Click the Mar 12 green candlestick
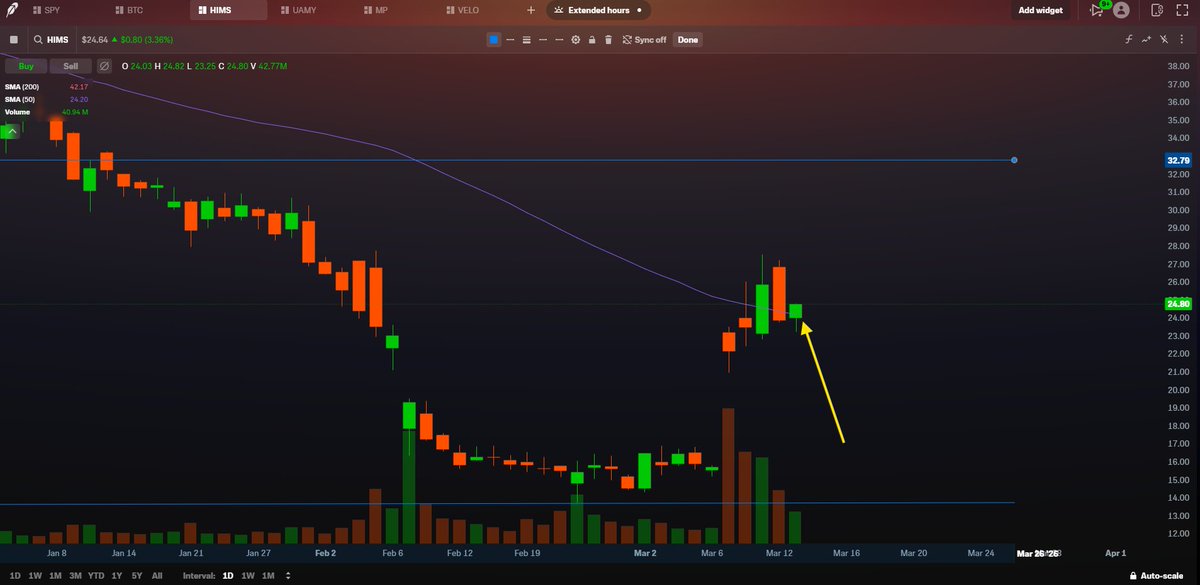This screenshot has width=1200, height=585. tap(796, 311)
